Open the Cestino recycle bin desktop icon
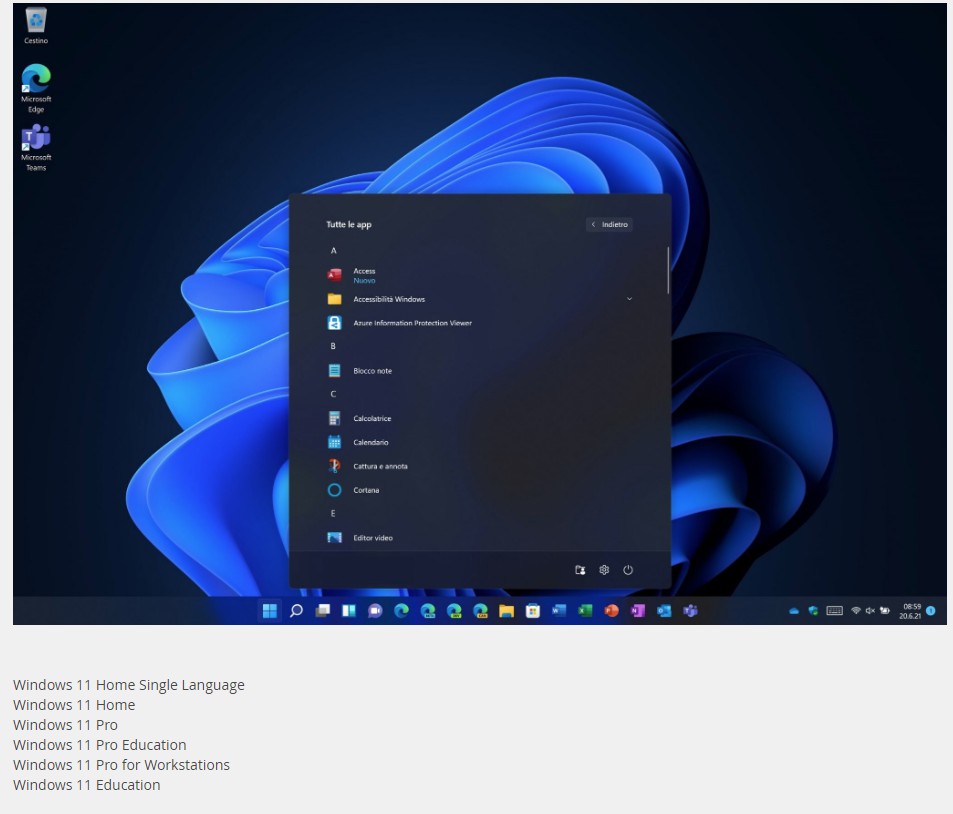Screen dimensions: 953x814 [x=36, y=26]
